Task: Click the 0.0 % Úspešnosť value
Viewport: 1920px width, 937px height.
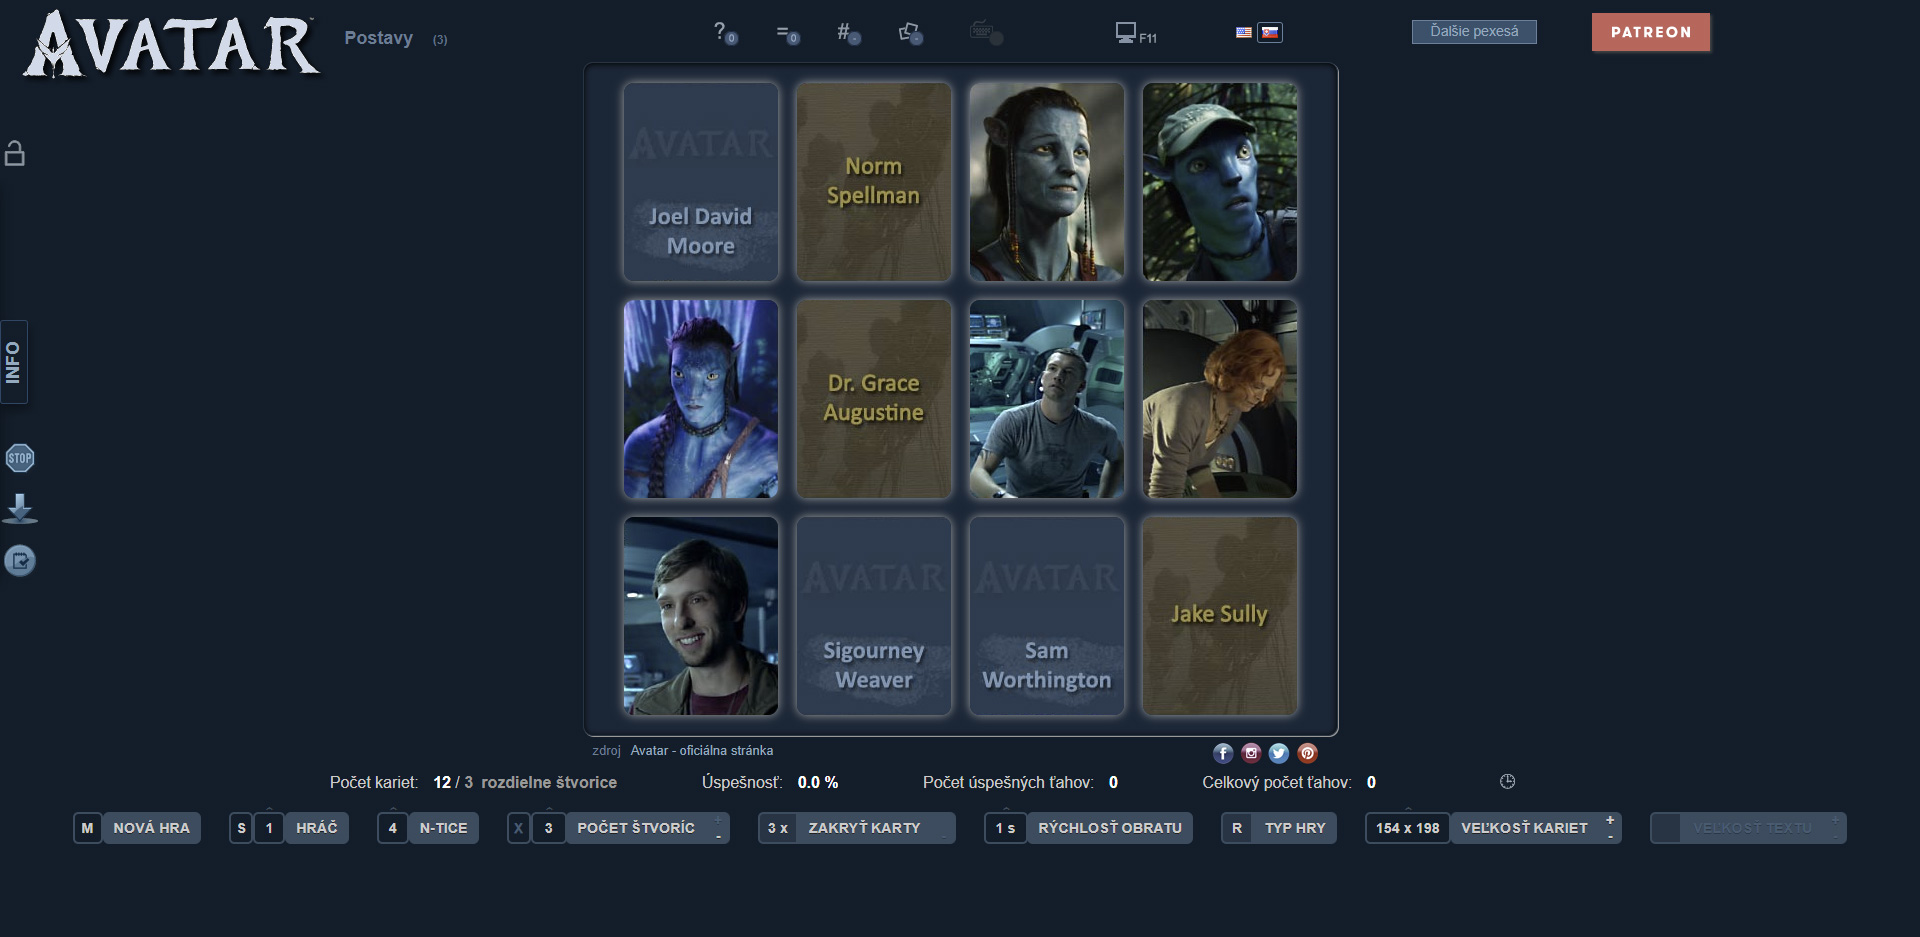Action: (x=818, y=782)
